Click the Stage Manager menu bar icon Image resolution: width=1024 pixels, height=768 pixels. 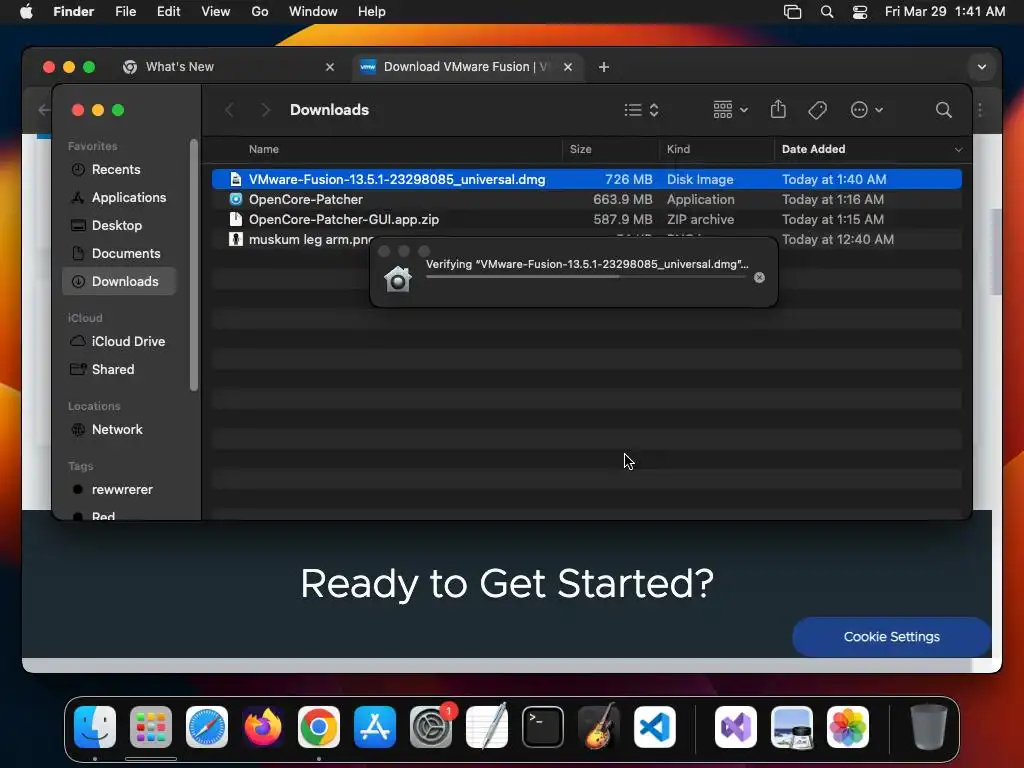pyautogui.click(x=792, y=12)
